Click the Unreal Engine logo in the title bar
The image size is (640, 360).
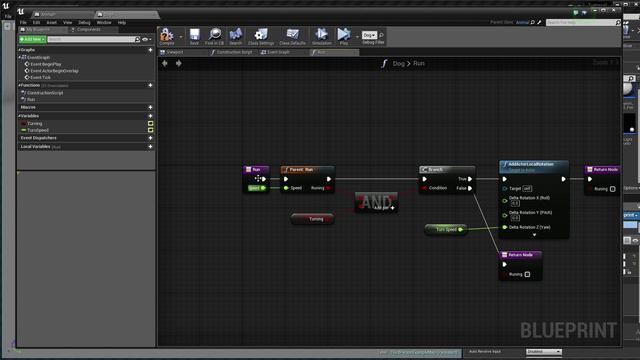click(x=21, y=12)
